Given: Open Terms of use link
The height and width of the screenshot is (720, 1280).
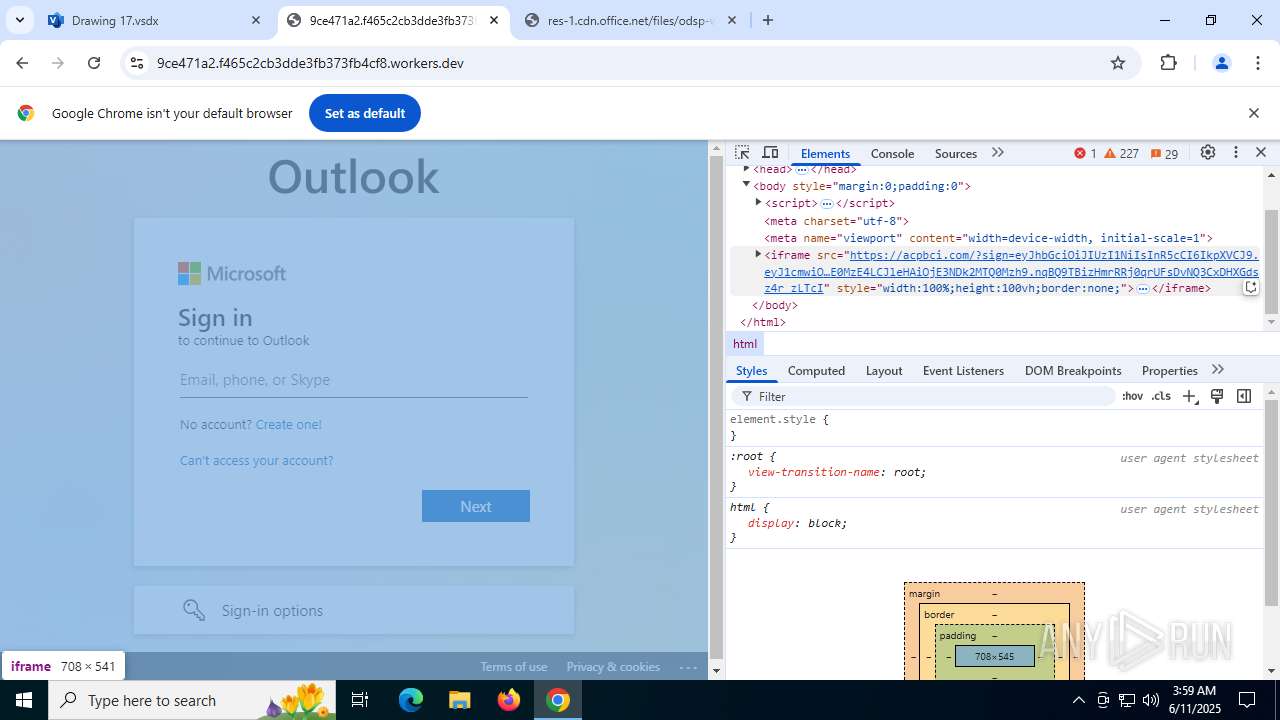Looking at the screenshot, I should coord(514,667).
